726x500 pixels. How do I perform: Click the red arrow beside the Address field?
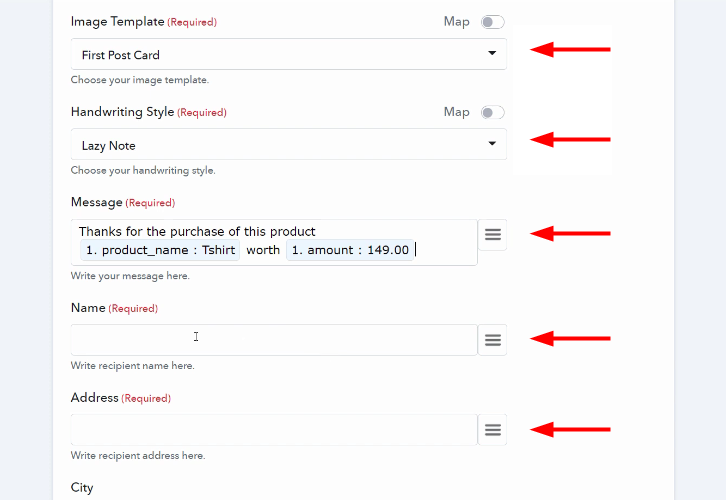coord(570,429)
